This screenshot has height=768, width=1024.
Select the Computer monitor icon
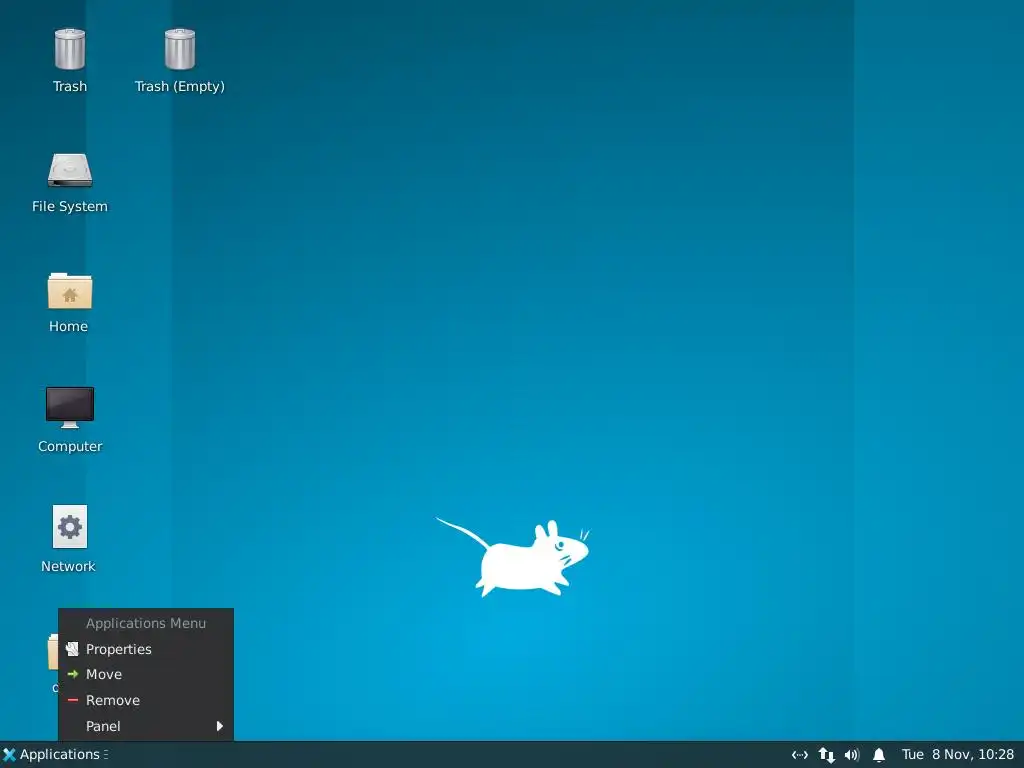(x=70, y=408)
